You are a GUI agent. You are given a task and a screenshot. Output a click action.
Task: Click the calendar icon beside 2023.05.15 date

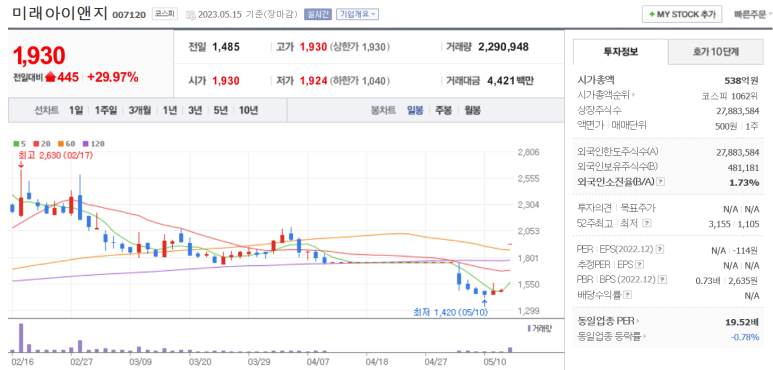coord(190,14)
